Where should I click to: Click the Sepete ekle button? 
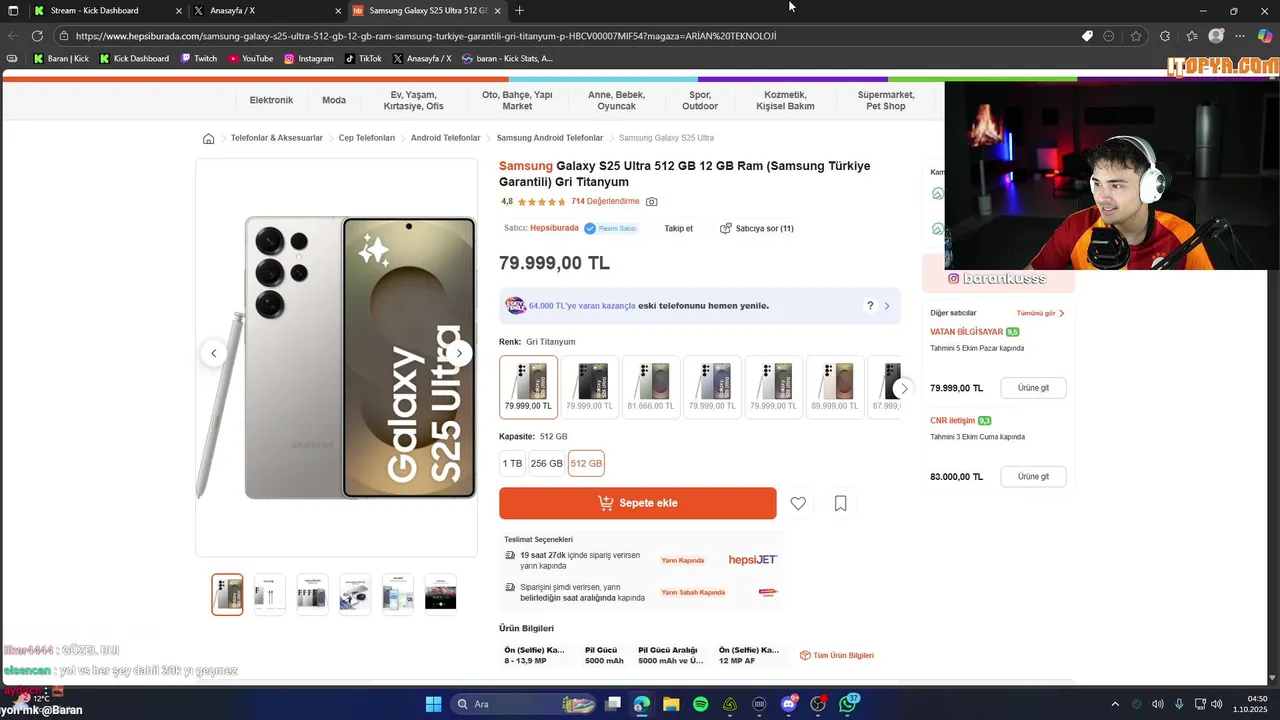(638, 503)
